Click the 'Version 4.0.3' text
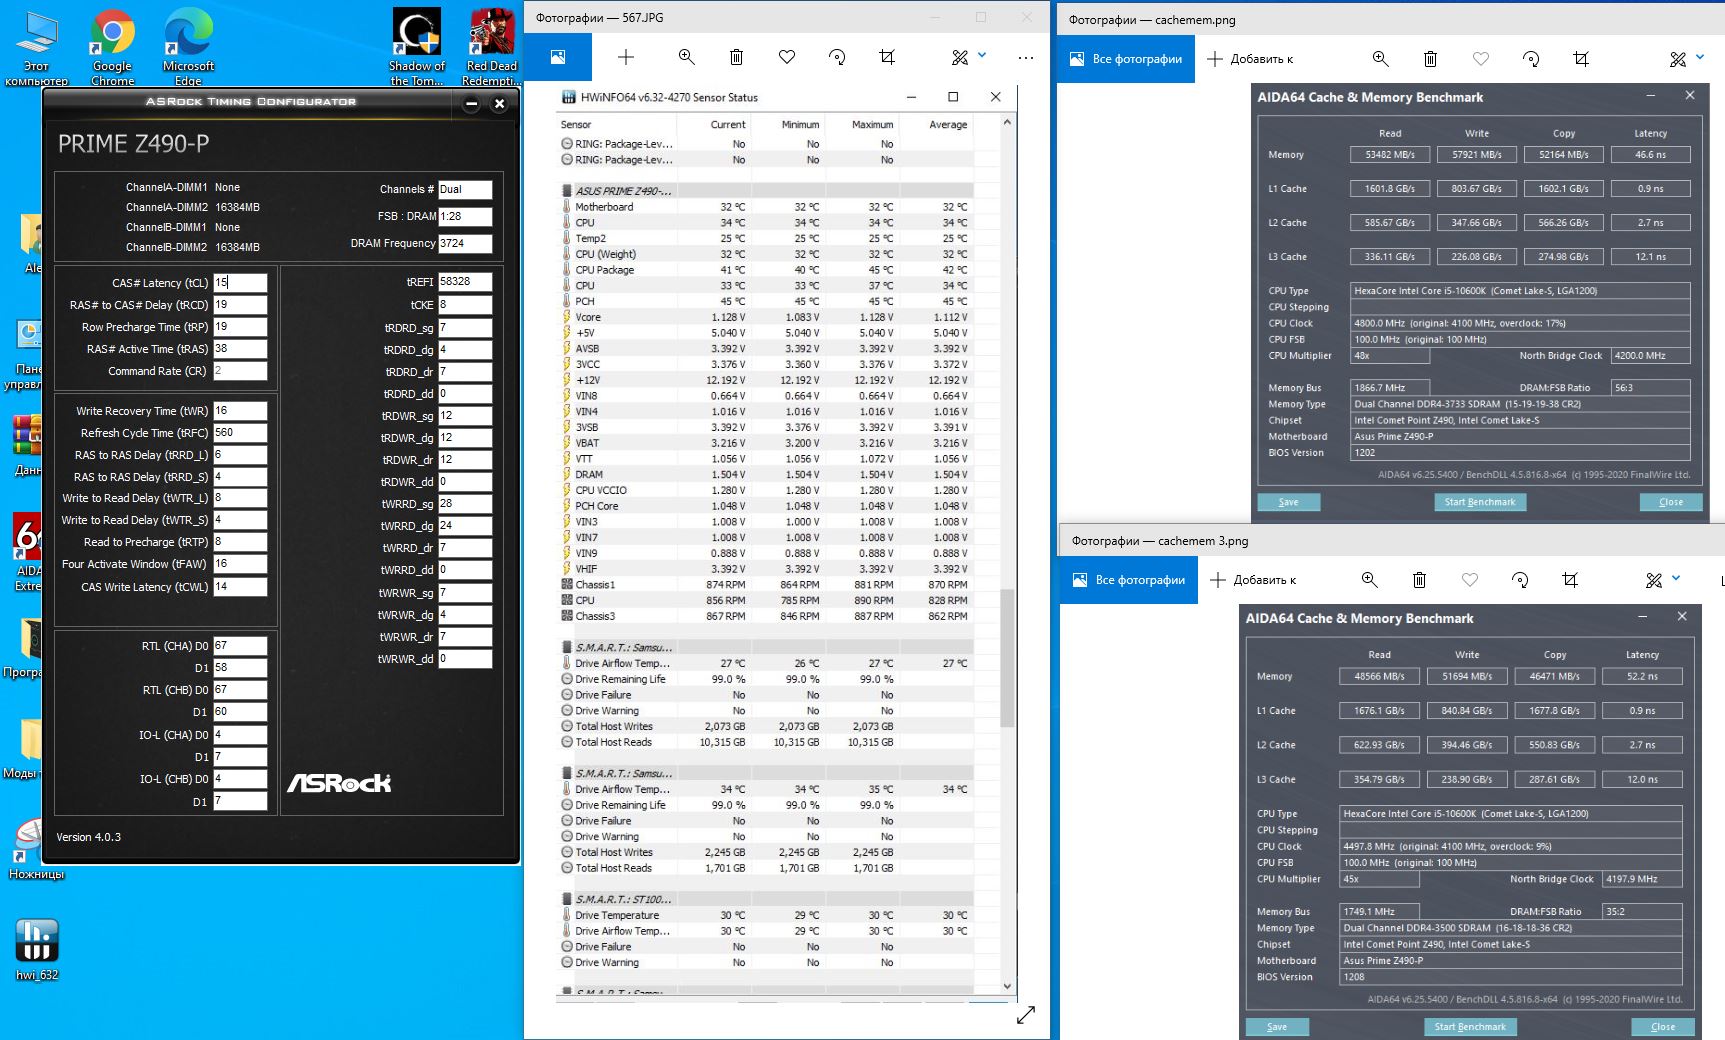Image resolution: width=1725 pixels, height=1040 pixels. click(89, 837)
